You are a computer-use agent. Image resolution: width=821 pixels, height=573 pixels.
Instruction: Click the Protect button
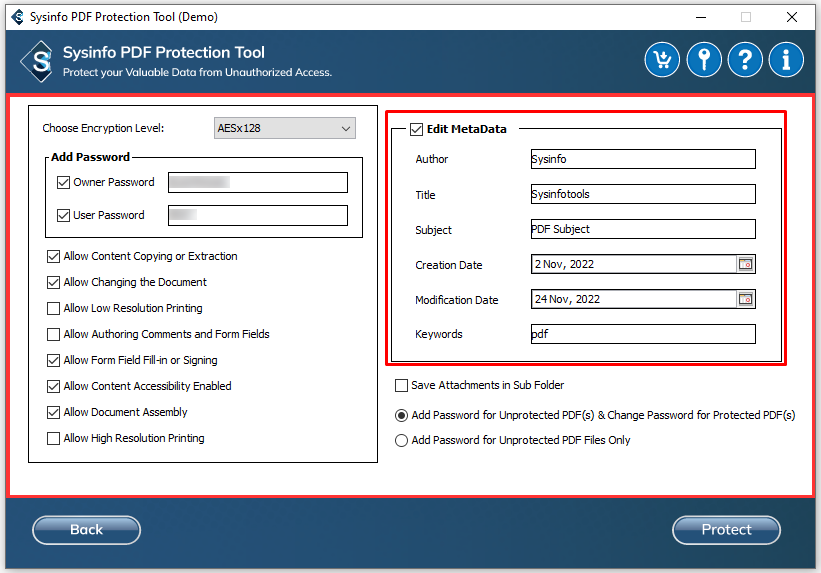pyautogui.click(x=726, y=530)
